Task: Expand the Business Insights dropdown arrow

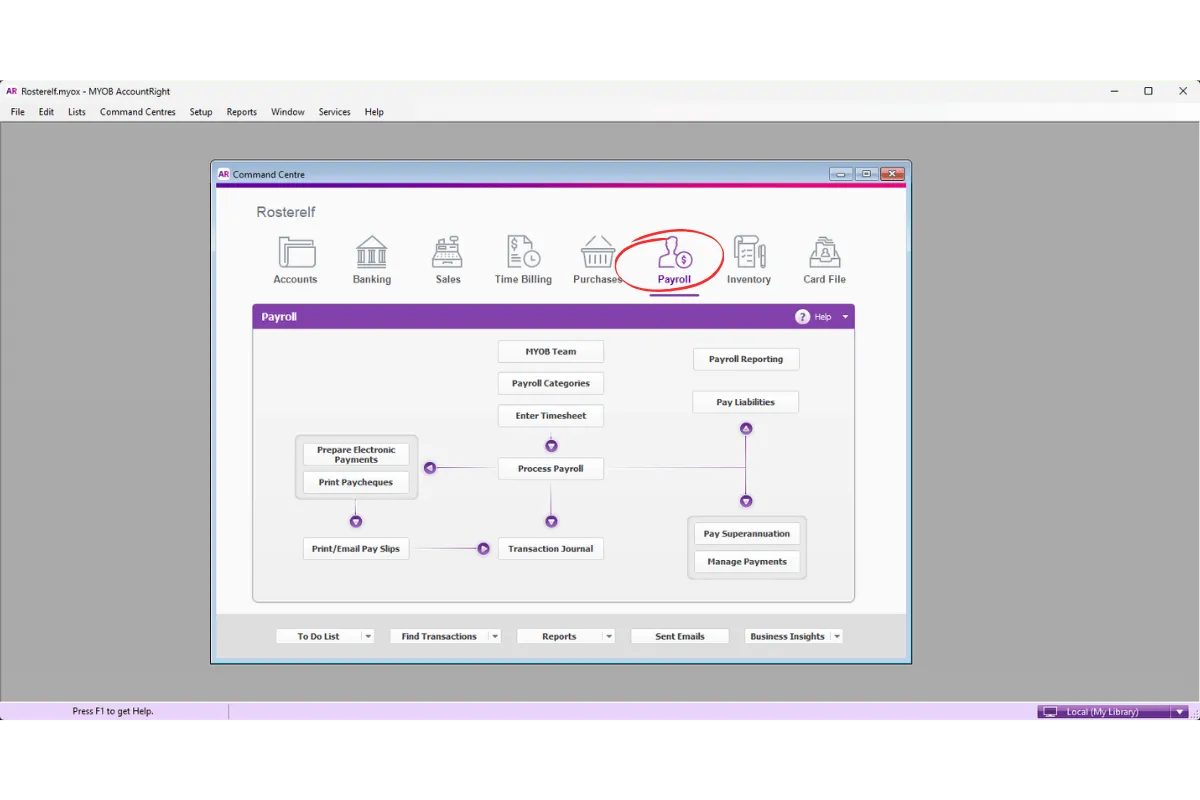Action: click(837, 636)
